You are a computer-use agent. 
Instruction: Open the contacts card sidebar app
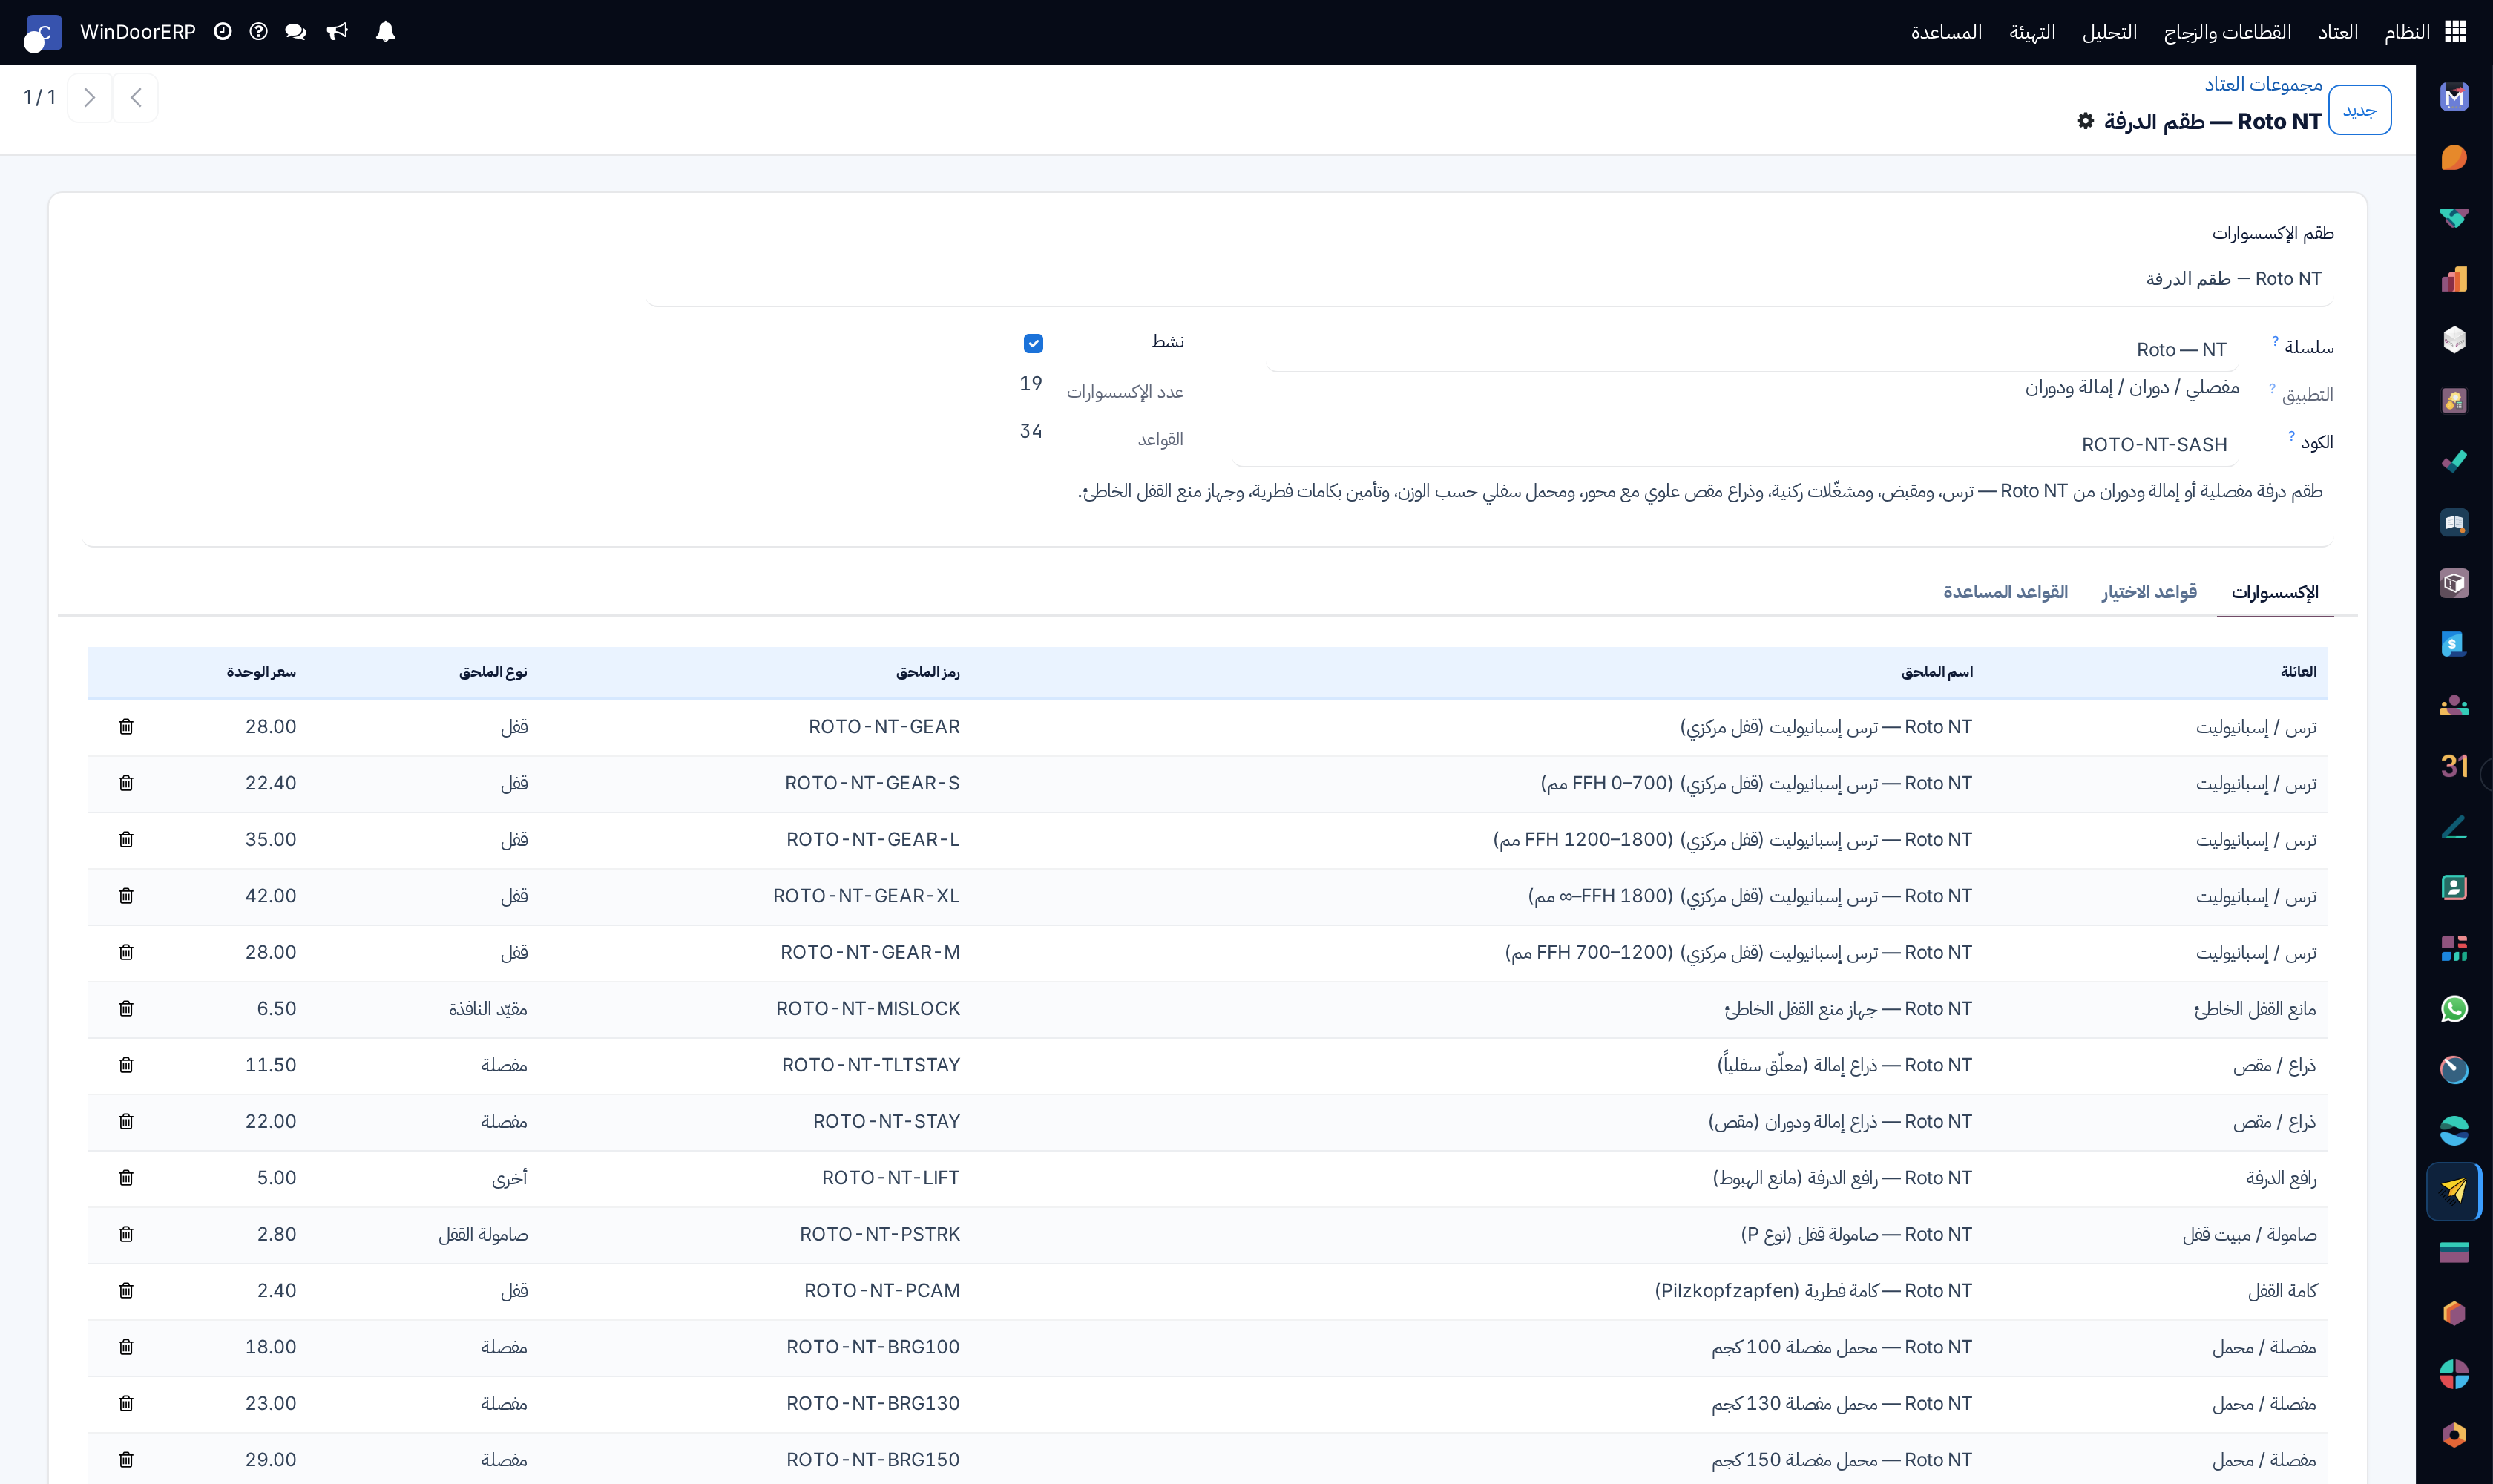(x=2454, y=887)
